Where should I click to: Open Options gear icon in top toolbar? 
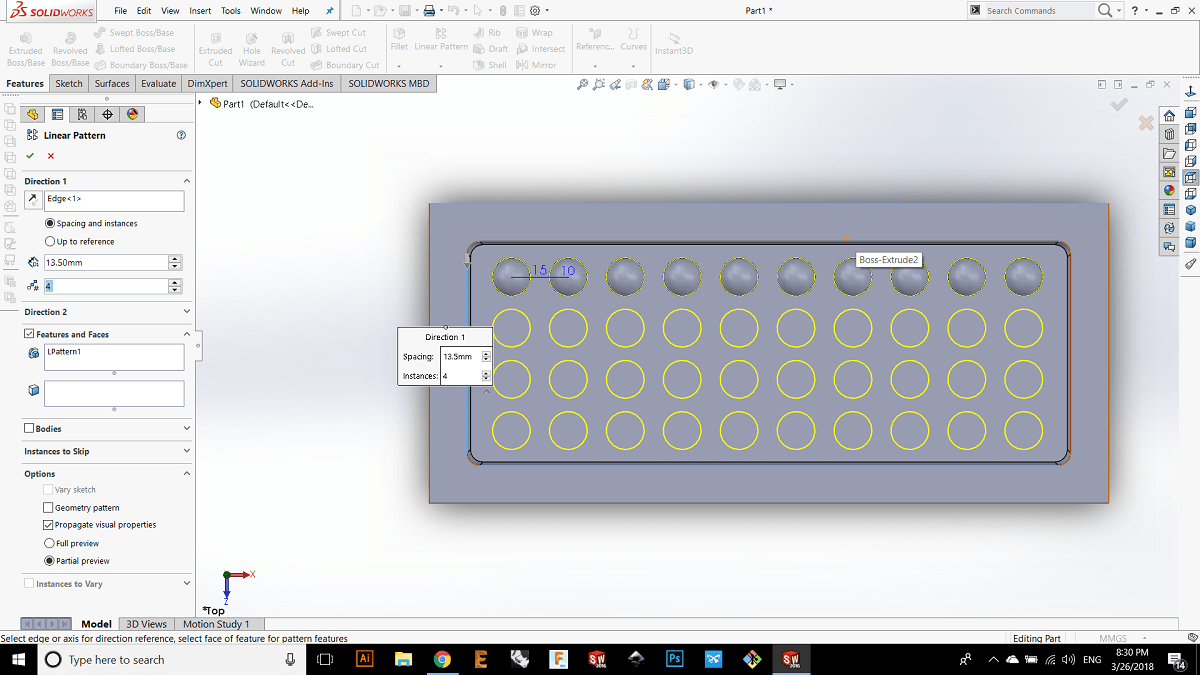point(536,10)
